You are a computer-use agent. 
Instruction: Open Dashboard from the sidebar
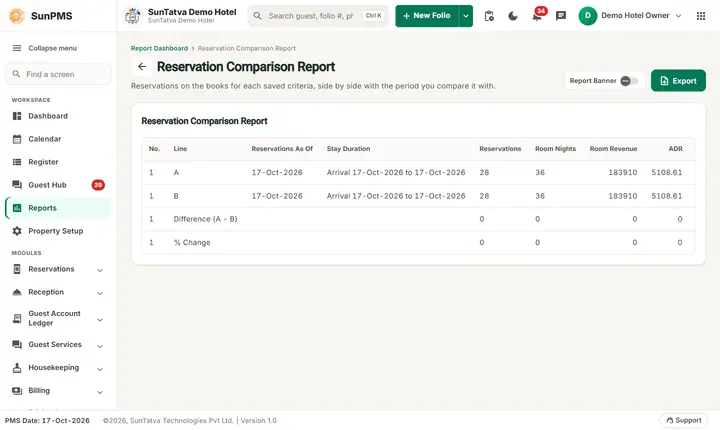pos(58,116)
